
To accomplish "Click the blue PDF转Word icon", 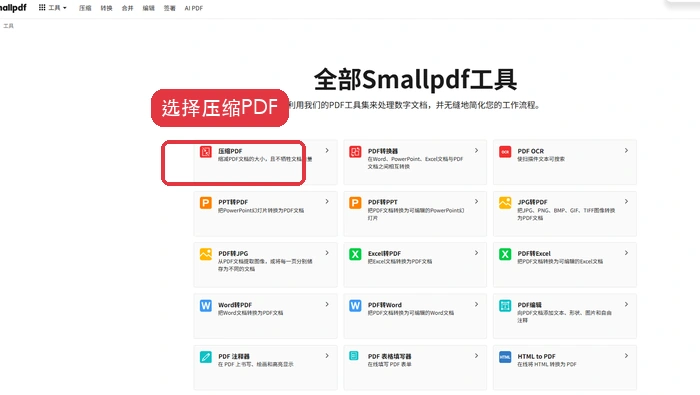I will pyautogui.click(x=355, y=306).
